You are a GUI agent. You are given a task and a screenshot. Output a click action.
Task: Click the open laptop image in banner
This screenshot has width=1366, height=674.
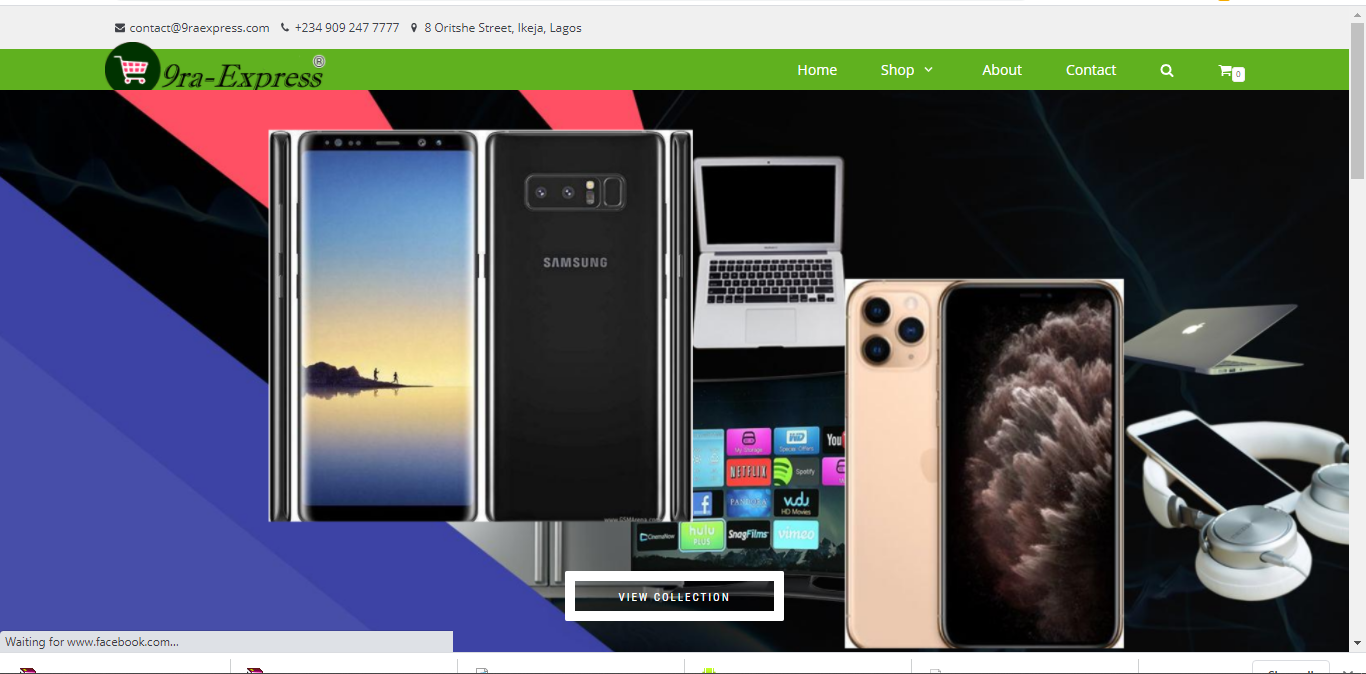coord(768,250)
